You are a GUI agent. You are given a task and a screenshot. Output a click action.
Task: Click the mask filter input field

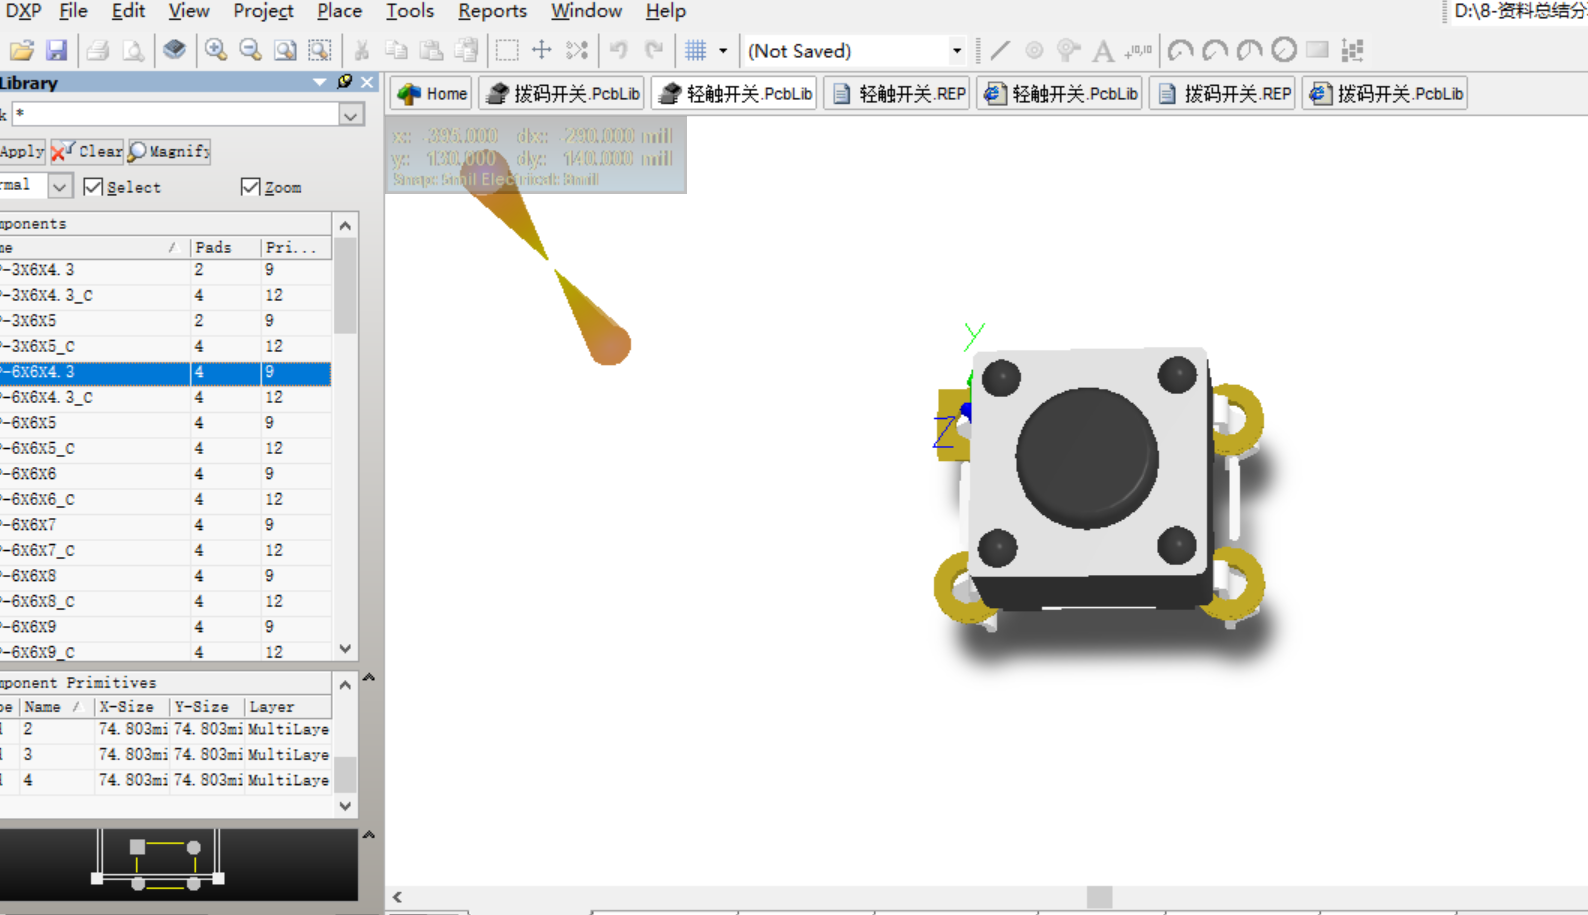[x=174, y=115]
